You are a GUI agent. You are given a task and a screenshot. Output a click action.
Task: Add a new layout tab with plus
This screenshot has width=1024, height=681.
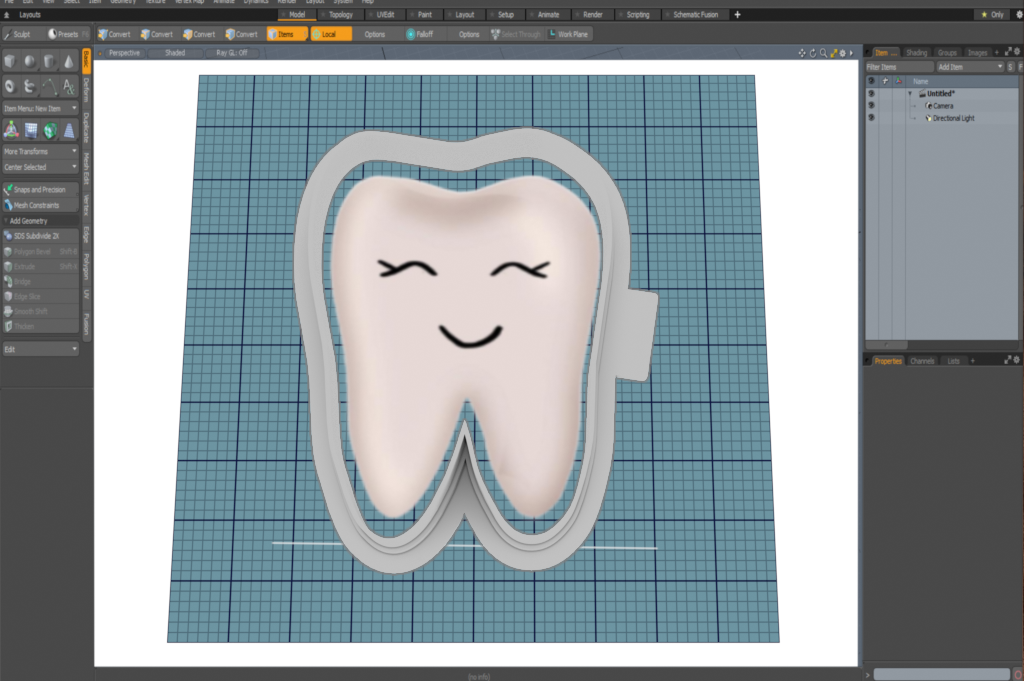737,14
